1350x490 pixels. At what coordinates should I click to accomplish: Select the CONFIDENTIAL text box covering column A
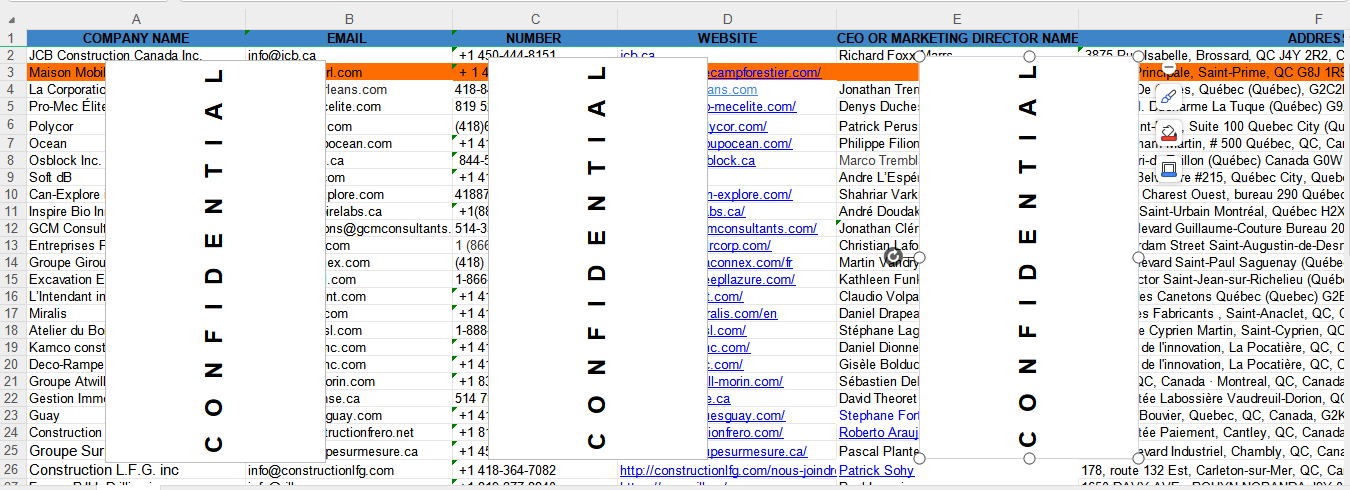pyautogui.click(x=215, y=260)
